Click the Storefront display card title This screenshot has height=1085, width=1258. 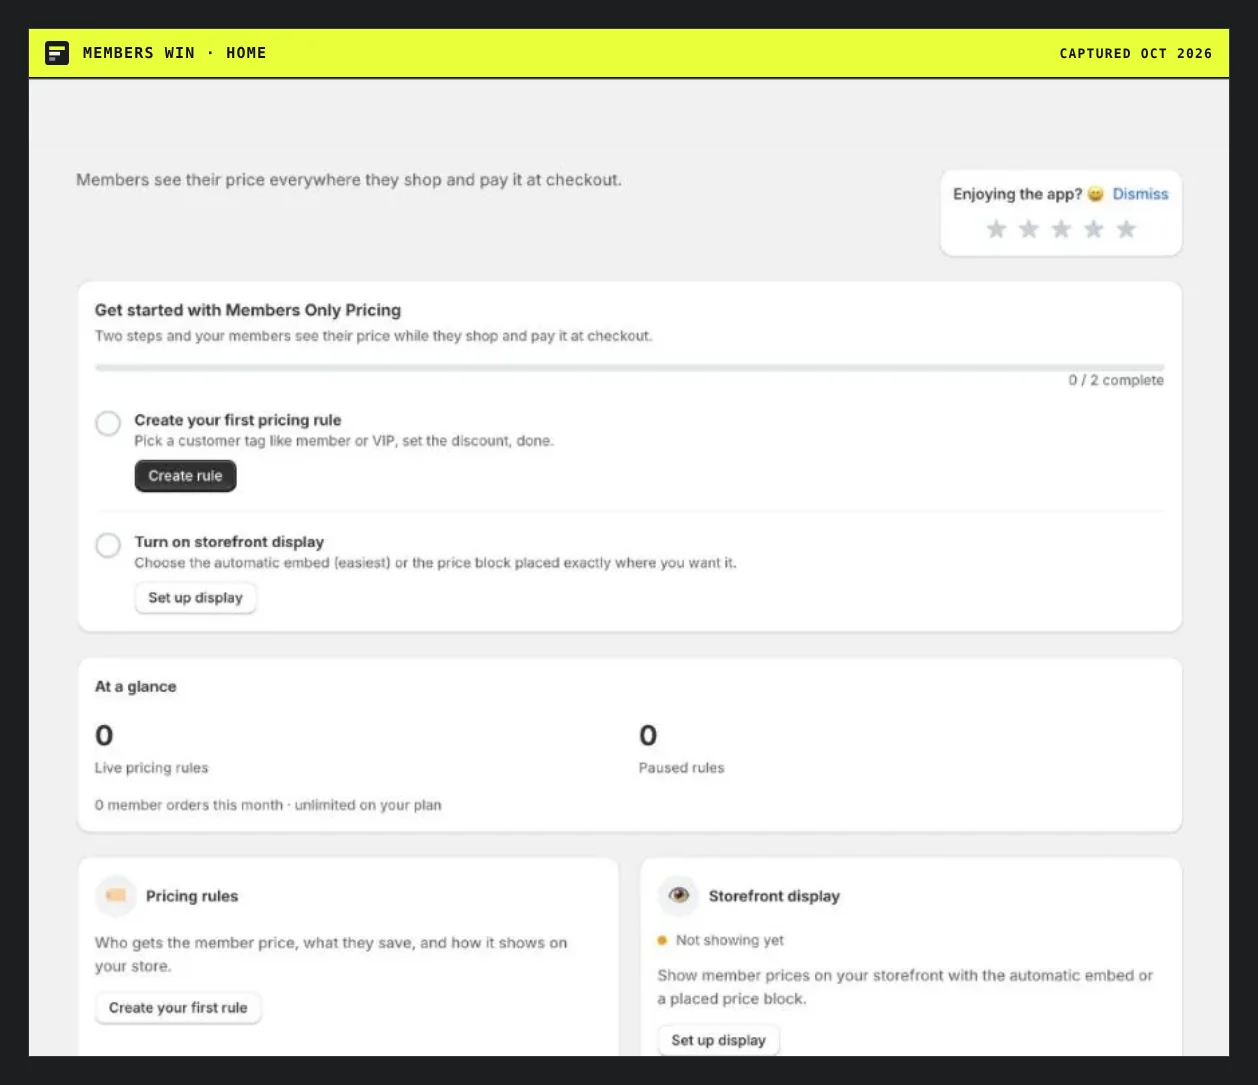[x=774, y=896]
